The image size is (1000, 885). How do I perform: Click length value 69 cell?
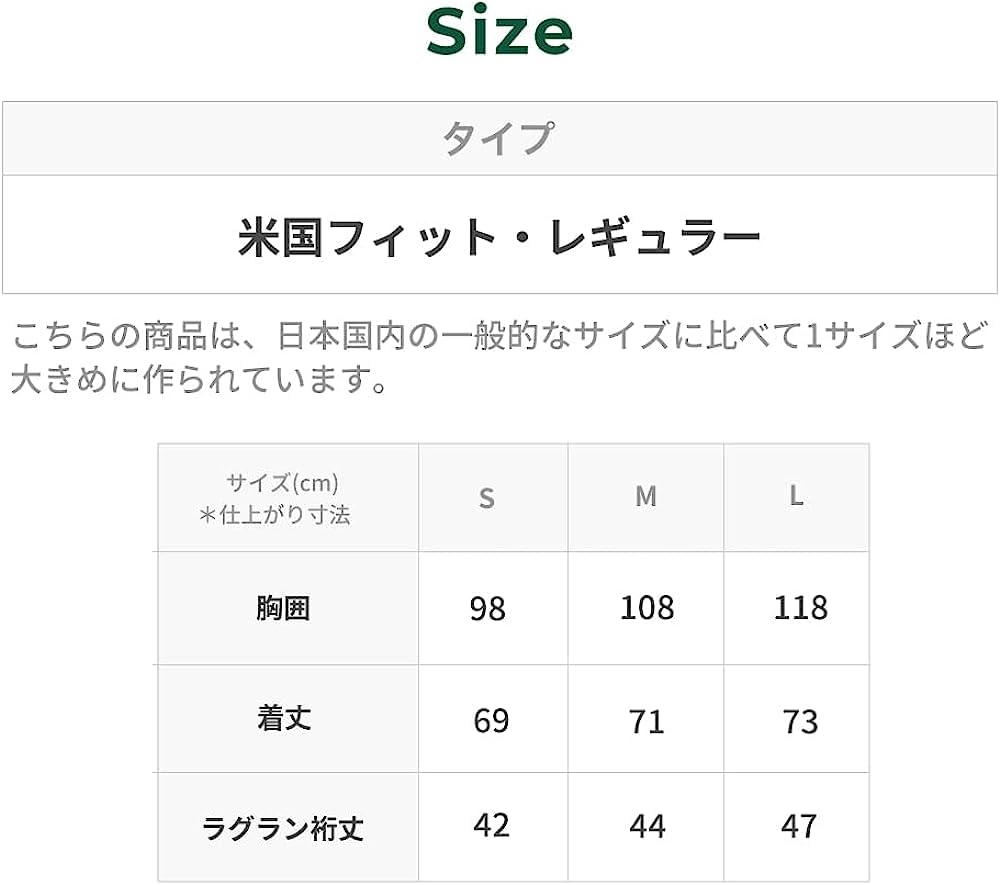(491, 720)
